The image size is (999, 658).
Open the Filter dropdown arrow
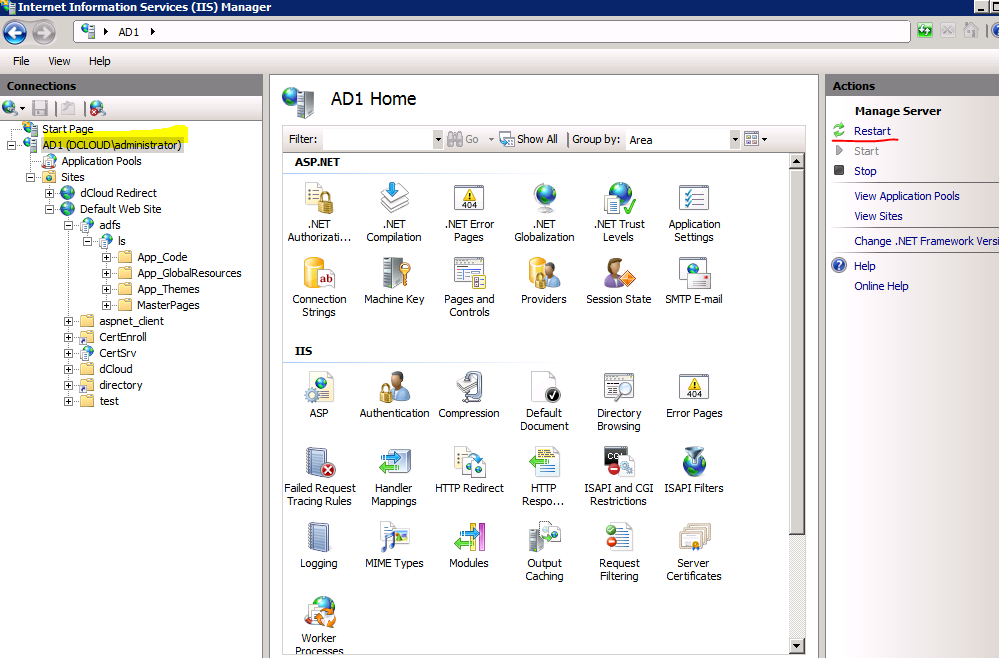(x=438, y=139)
